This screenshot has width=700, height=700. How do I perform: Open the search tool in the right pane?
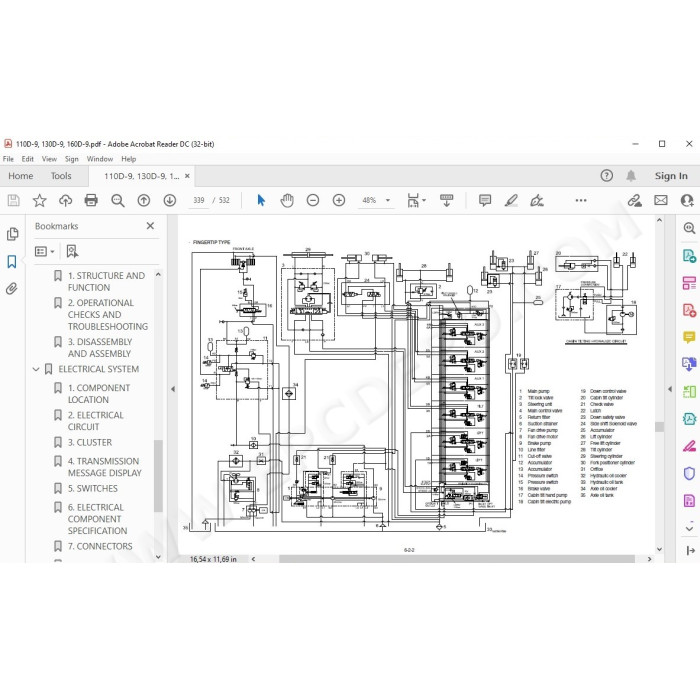(689, 228)
